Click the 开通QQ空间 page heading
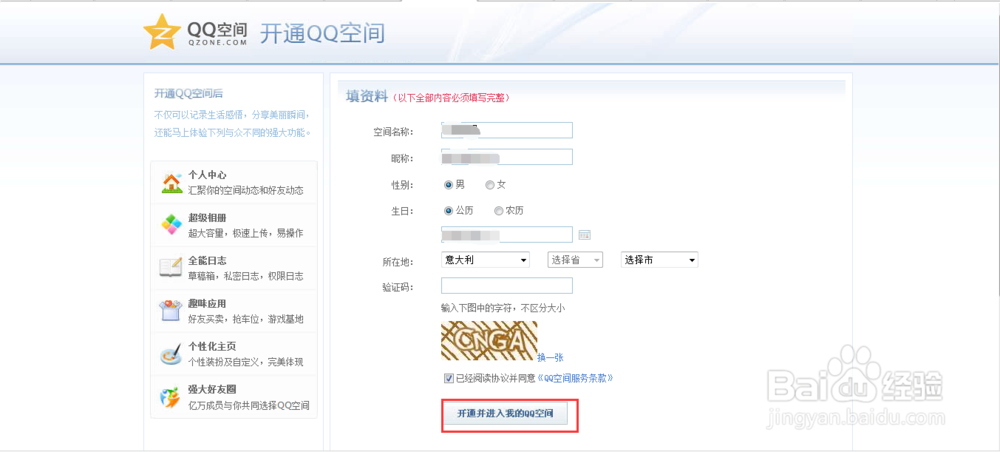Viewport: 1000px width, 452px height. click(322, 33)
